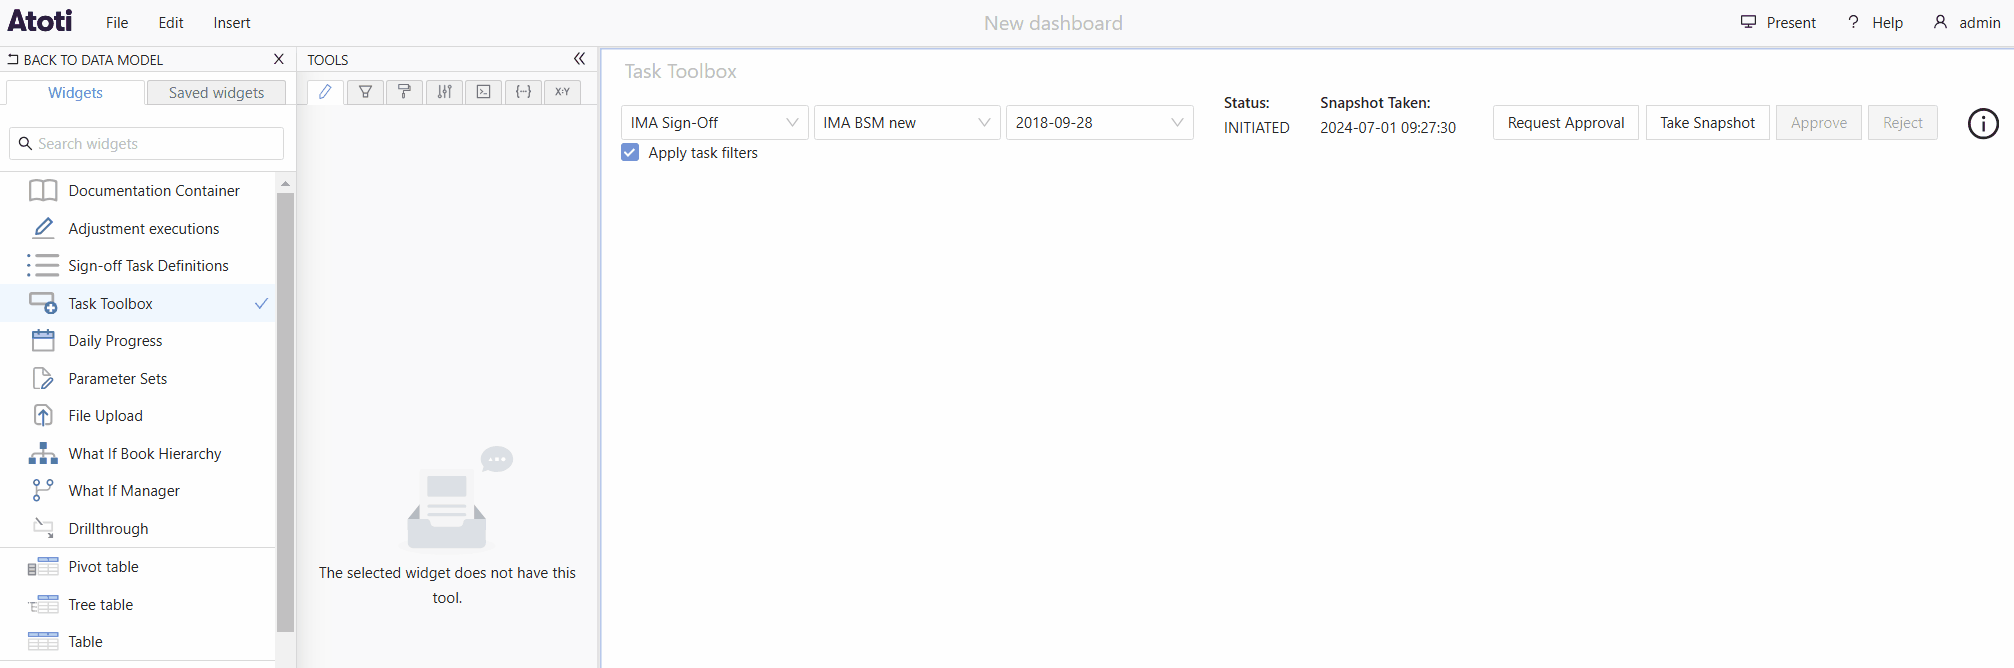Switch to the Saved widgets tab
The image size is (2014, 668).
(x=216, y=92)
